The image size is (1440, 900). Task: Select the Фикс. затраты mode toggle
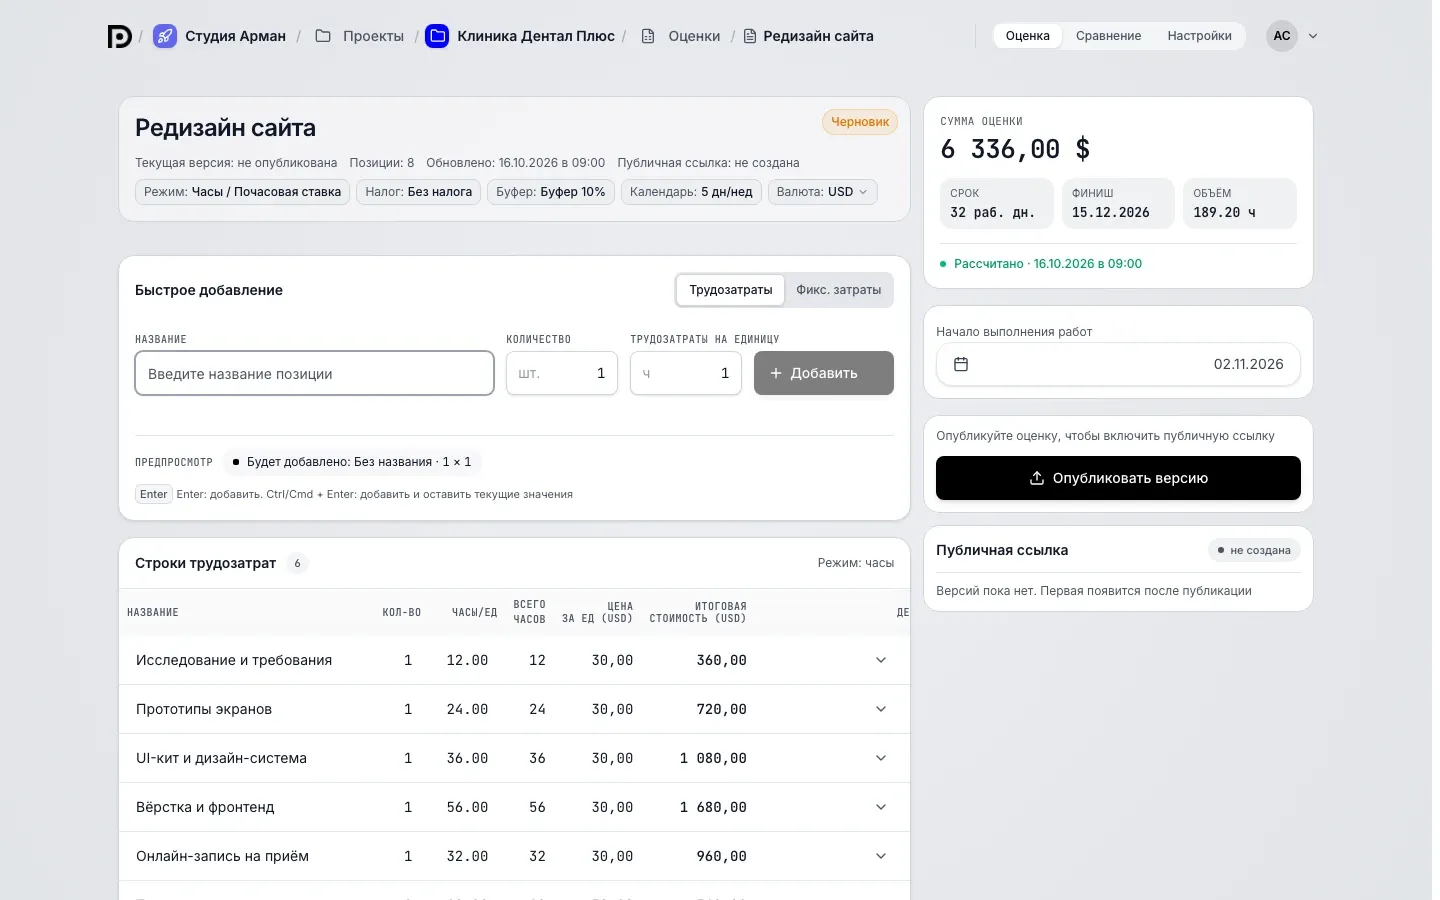(x=839, y=290)
